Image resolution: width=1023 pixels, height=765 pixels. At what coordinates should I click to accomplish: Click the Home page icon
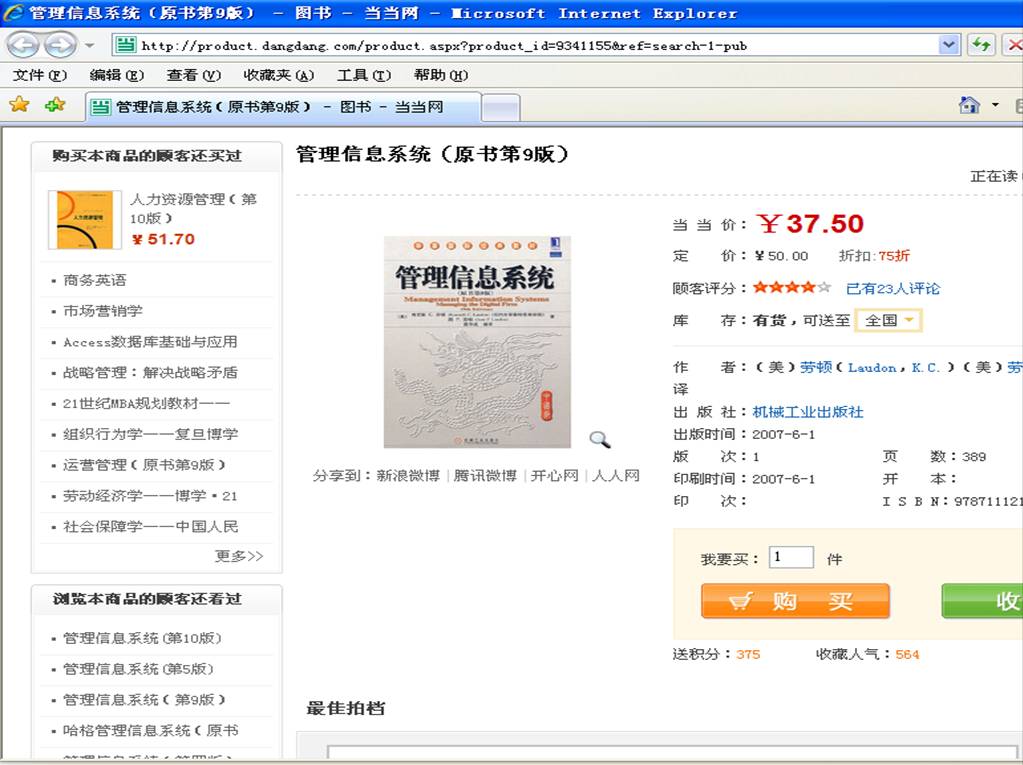pyautogui.click(x=970, y=104)
